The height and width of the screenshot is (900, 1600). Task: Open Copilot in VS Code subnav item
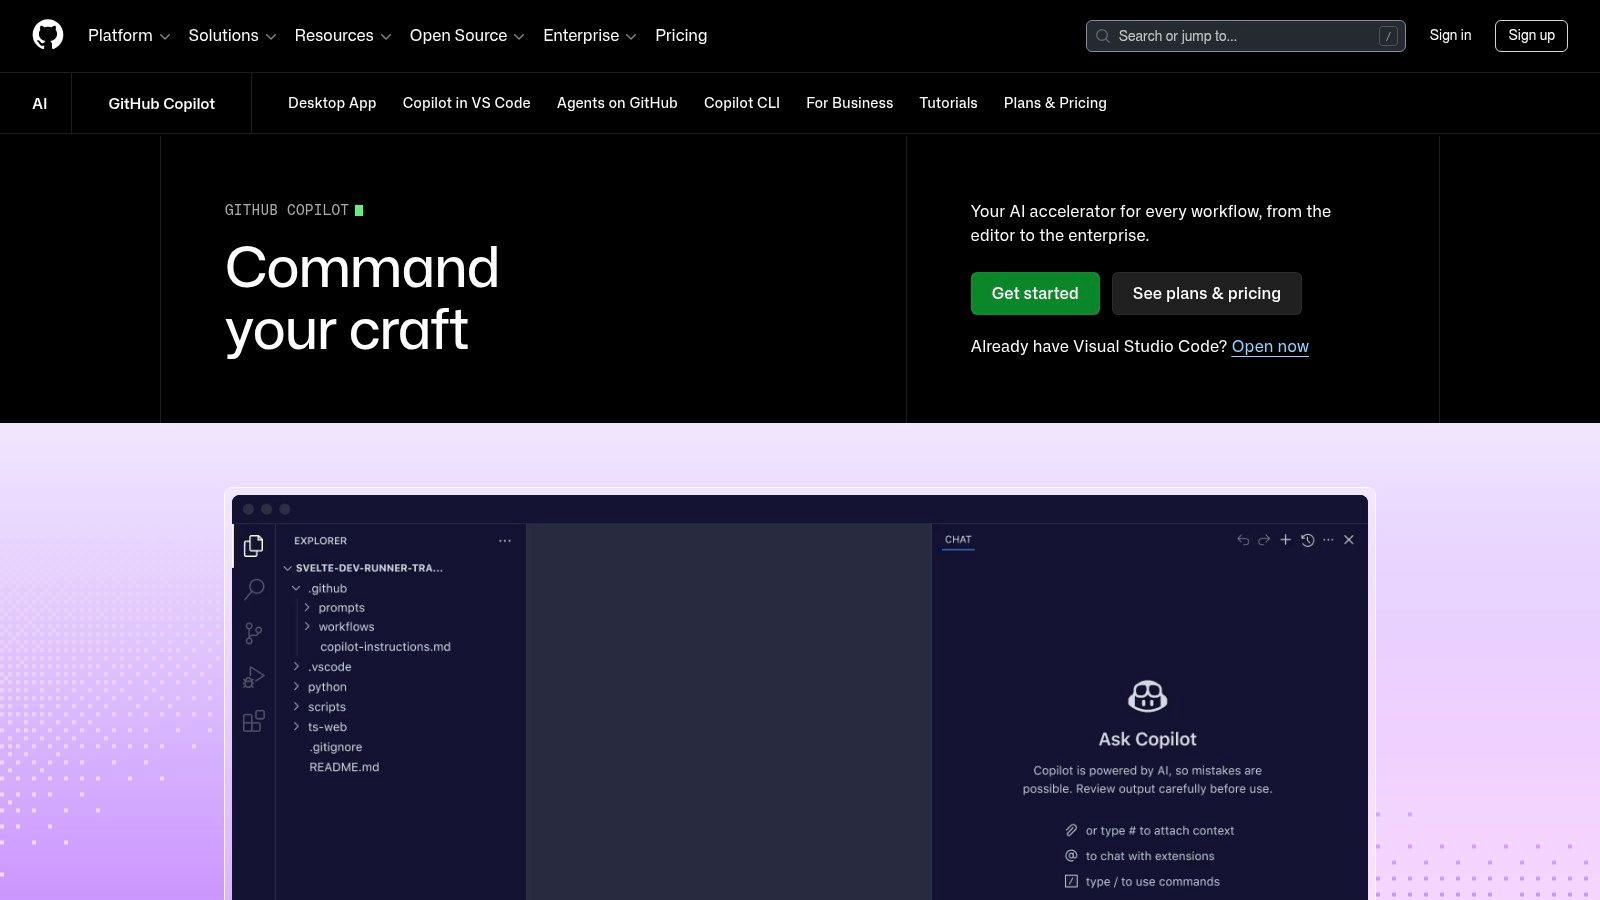tap(466, 103)
